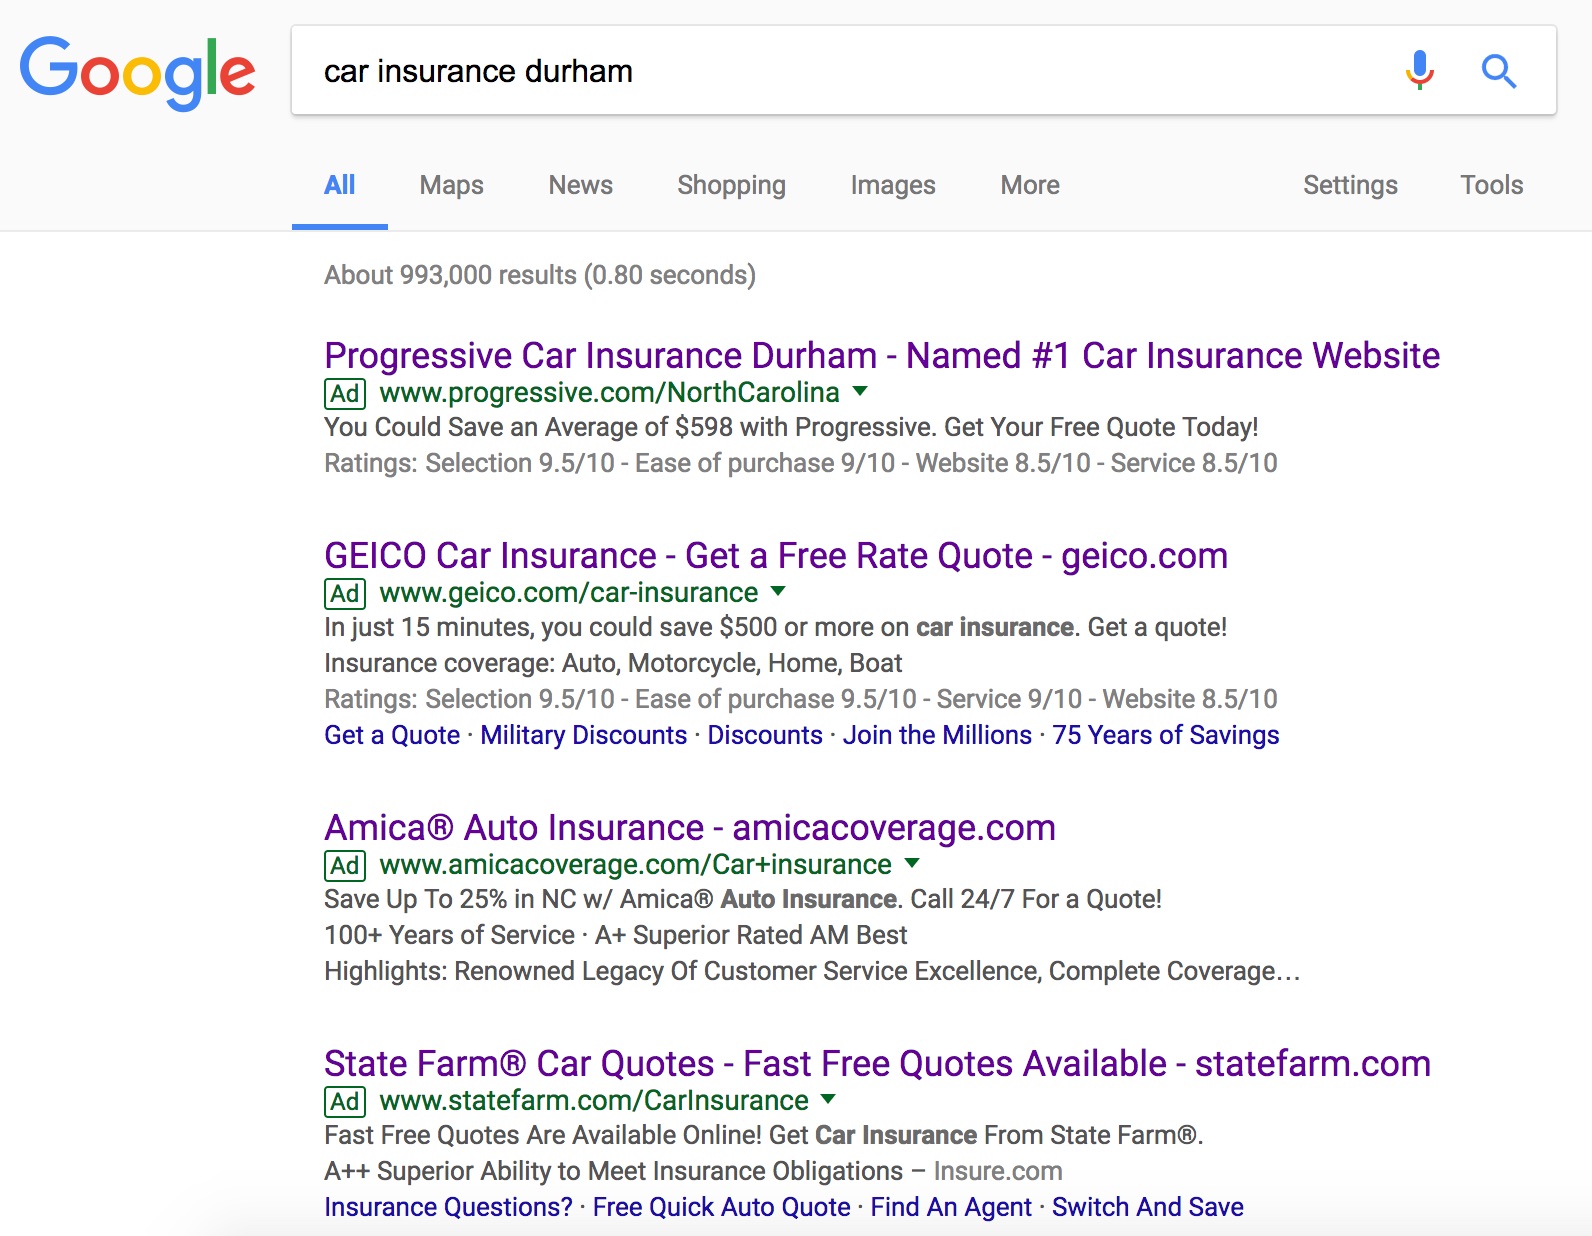Select the All results tab
Image resolution: width=1592 pixels, height=1236 pixels.
coord(340,185)
